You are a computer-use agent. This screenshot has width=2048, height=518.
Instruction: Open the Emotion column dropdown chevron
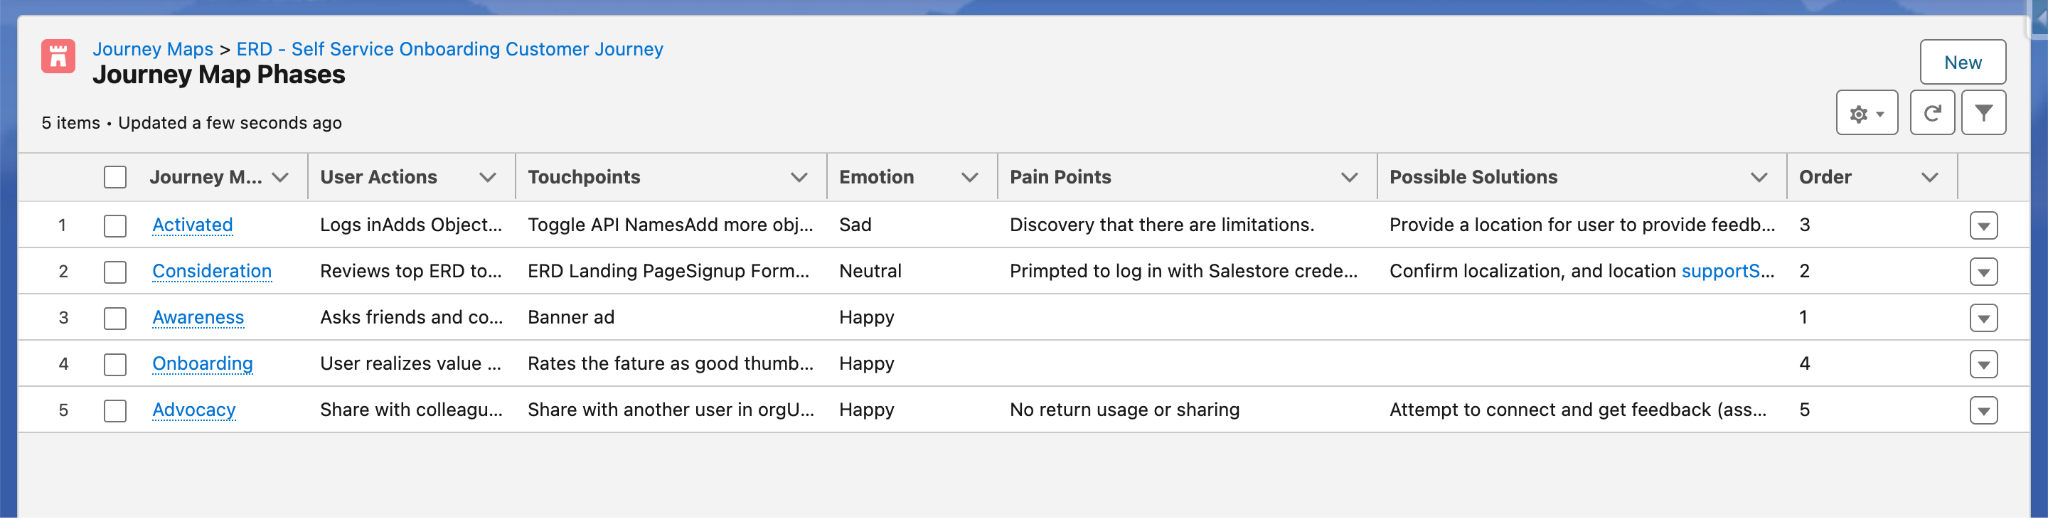(969, 177)
